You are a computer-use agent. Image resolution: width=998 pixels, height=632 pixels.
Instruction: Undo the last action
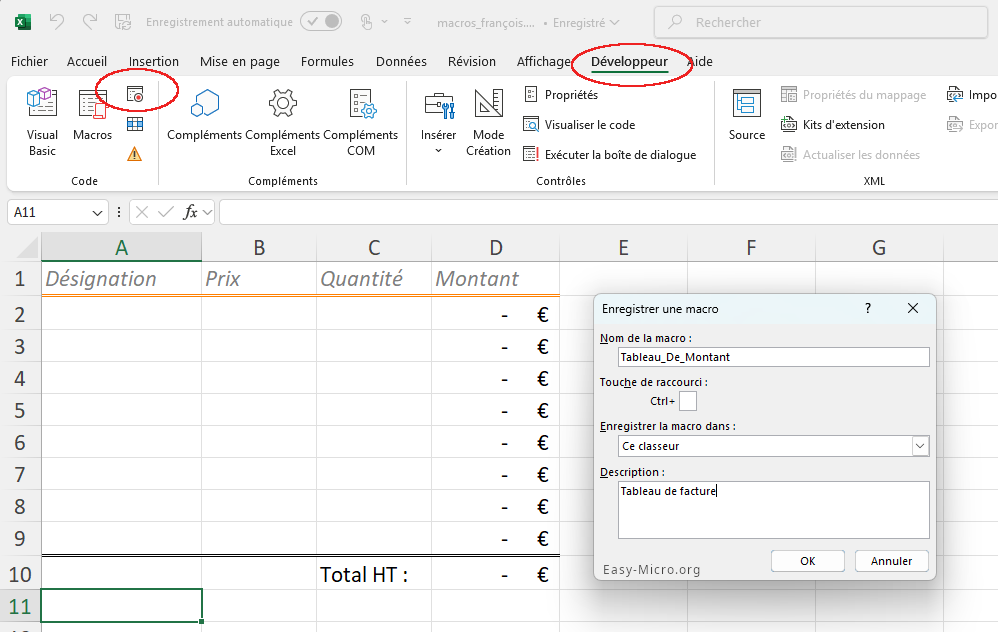57,22
